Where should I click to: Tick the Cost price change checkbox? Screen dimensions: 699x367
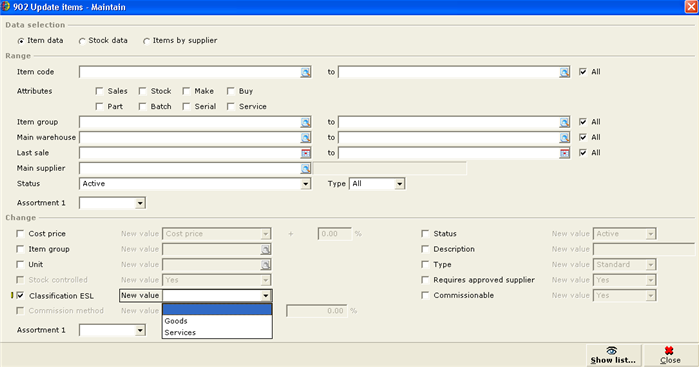pos(20,234)
